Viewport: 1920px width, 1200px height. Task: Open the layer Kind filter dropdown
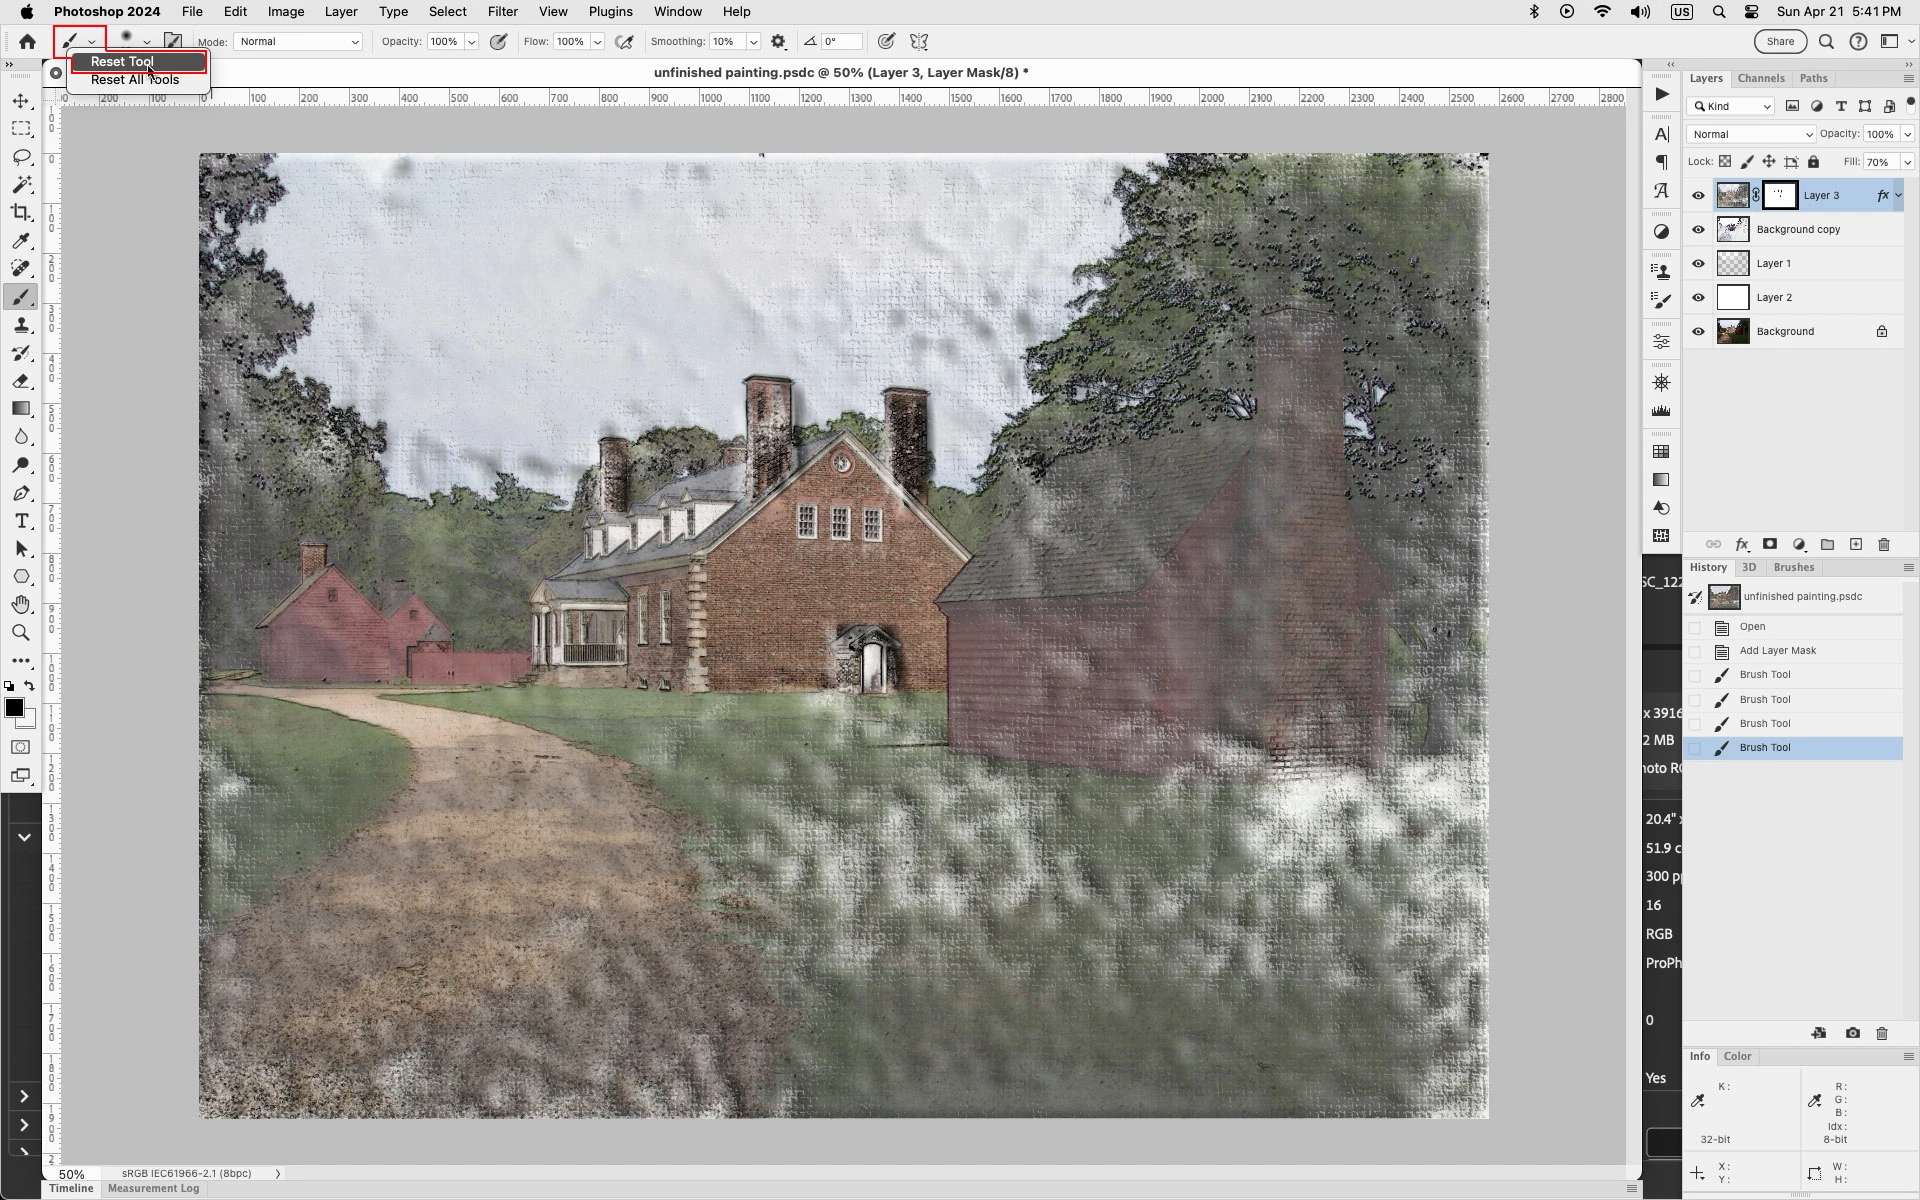coord(1732,106)
